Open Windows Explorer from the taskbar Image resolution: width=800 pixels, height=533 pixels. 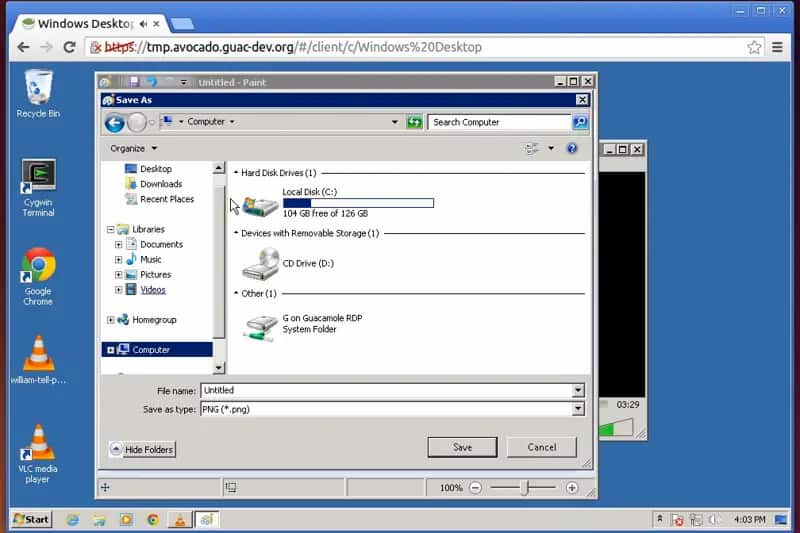point(99,520)
